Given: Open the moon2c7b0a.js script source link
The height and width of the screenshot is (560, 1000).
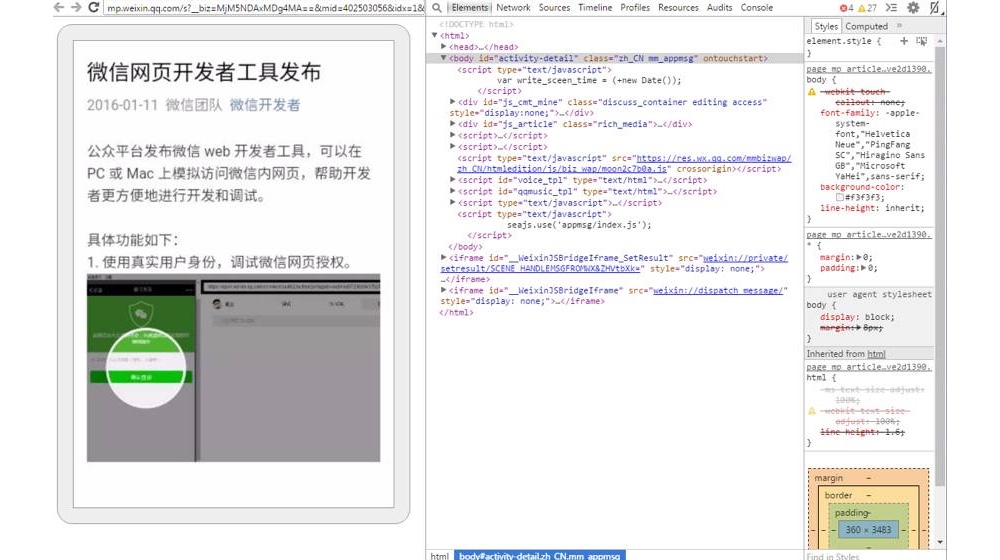Looking at the screenshot, I should click(624, 163).
